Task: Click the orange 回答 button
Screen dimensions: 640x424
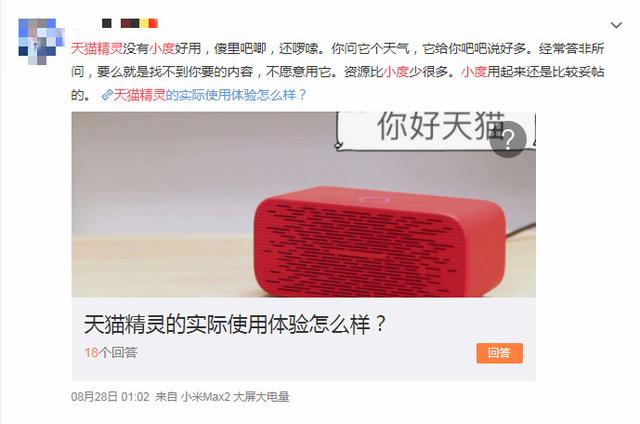Action: pos(500,353)
